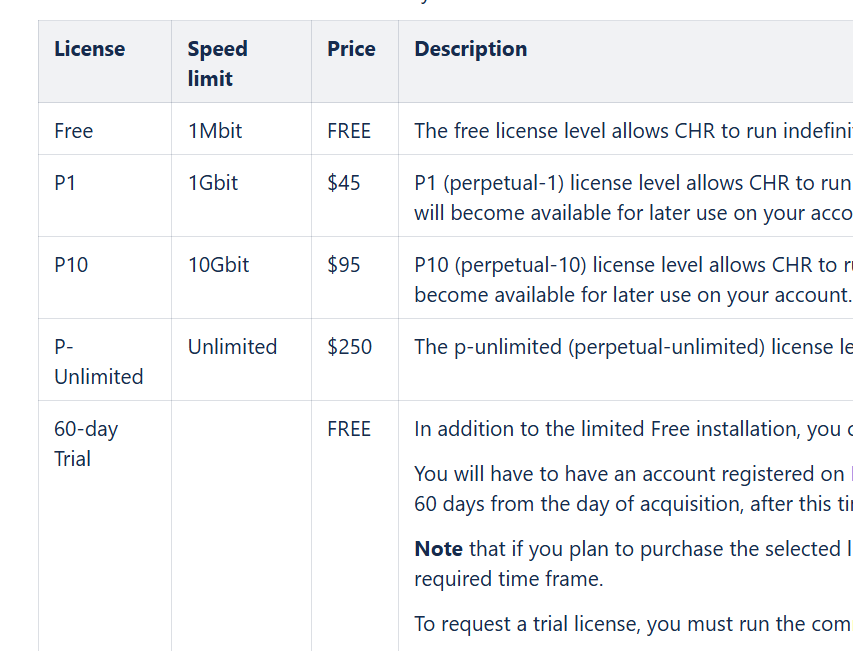
Task: Click the Speed limit column header
Action: pyautogui.click(x=217, y=63)
